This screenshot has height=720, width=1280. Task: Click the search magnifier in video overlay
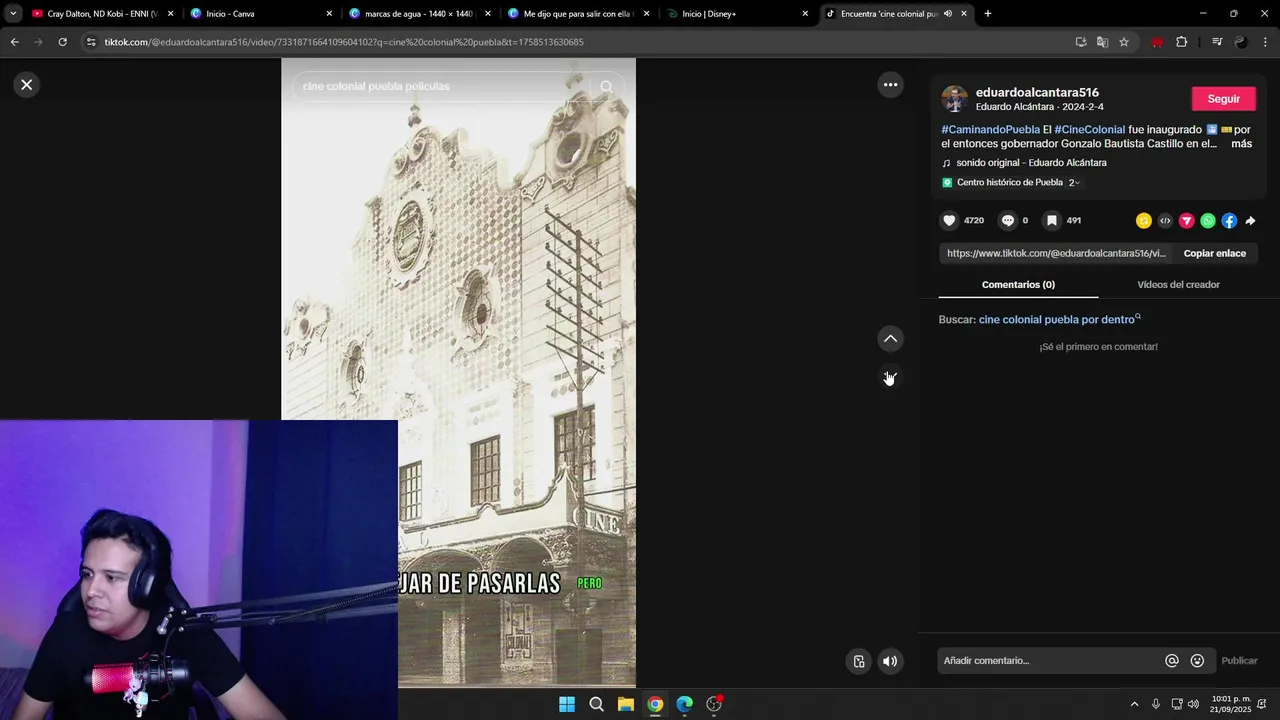(x=606, y=87)
